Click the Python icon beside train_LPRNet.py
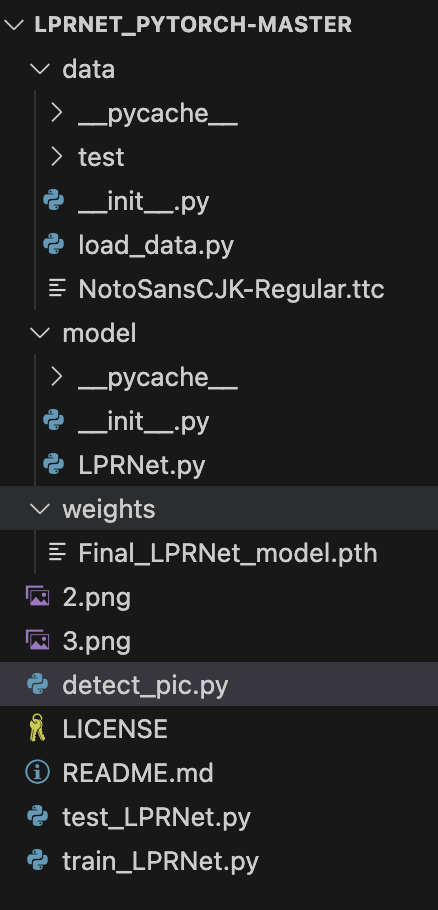Viewport: 438px width, 910px height. pyautogui.click(x=38, y=861)
